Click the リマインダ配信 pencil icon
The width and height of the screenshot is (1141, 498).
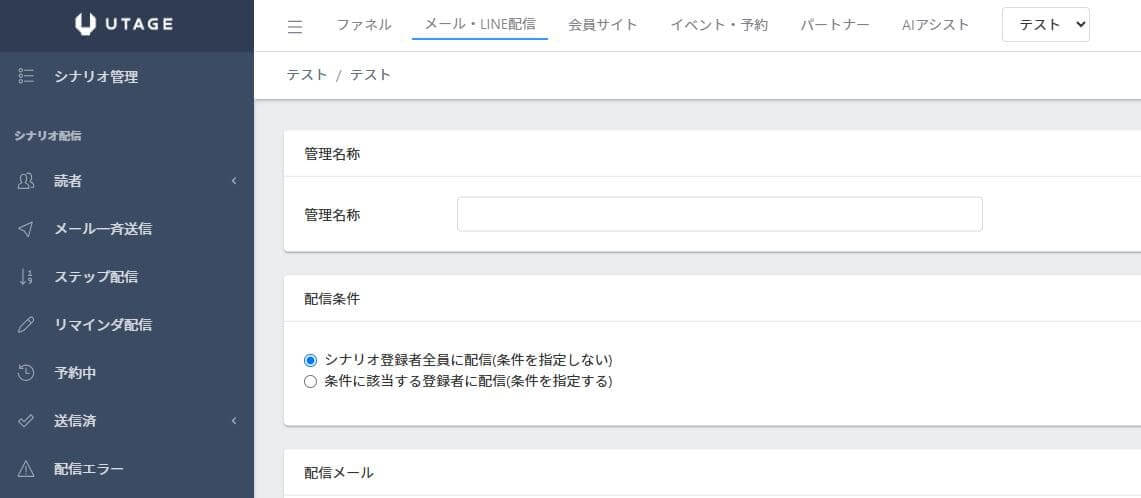(25, 325)
